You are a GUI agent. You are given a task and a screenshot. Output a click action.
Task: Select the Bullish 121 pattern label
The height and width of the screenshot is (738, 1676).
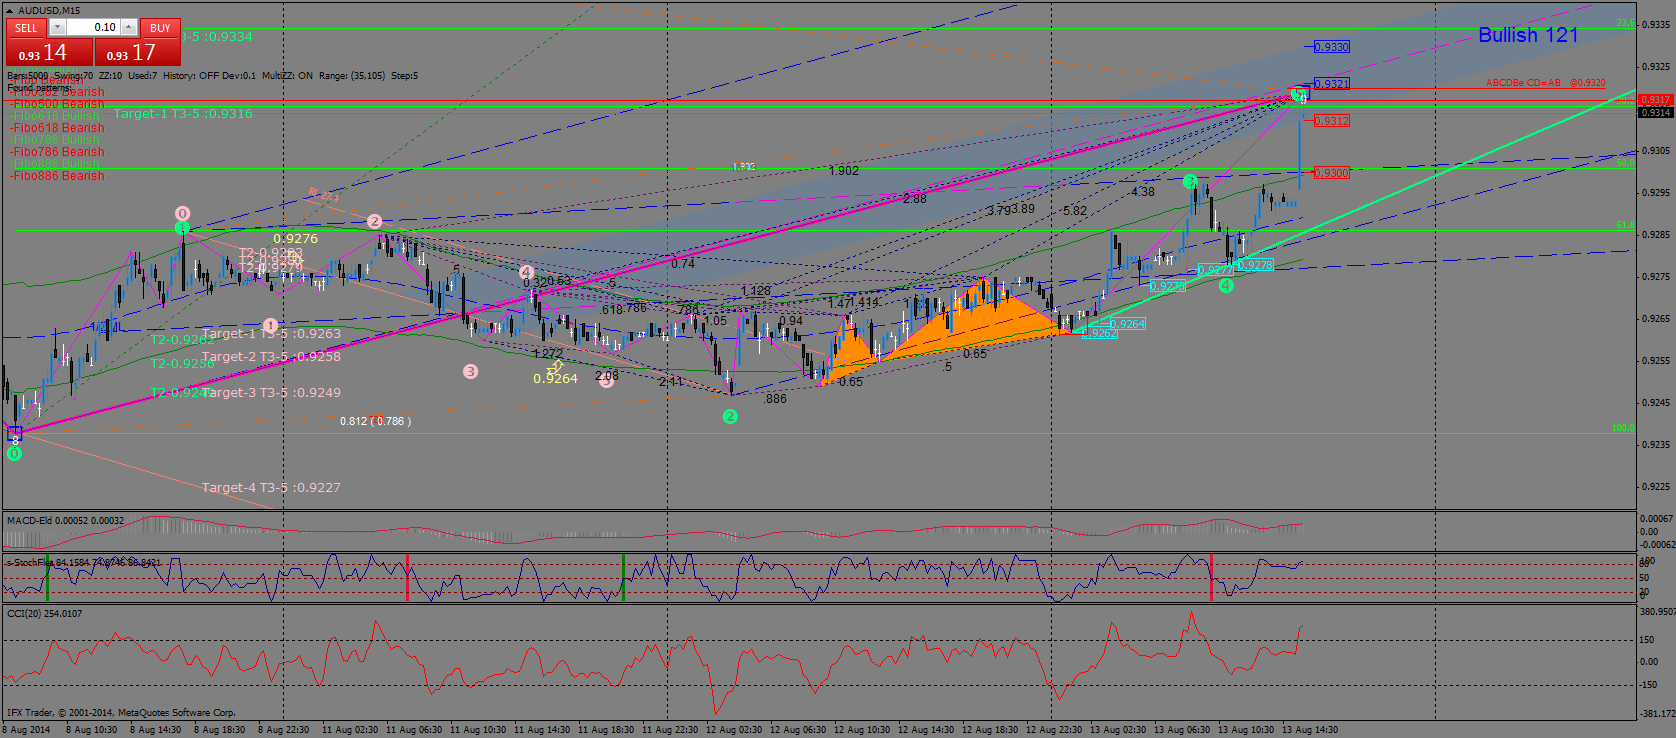pyautogui.click(x=1527, y=35)
